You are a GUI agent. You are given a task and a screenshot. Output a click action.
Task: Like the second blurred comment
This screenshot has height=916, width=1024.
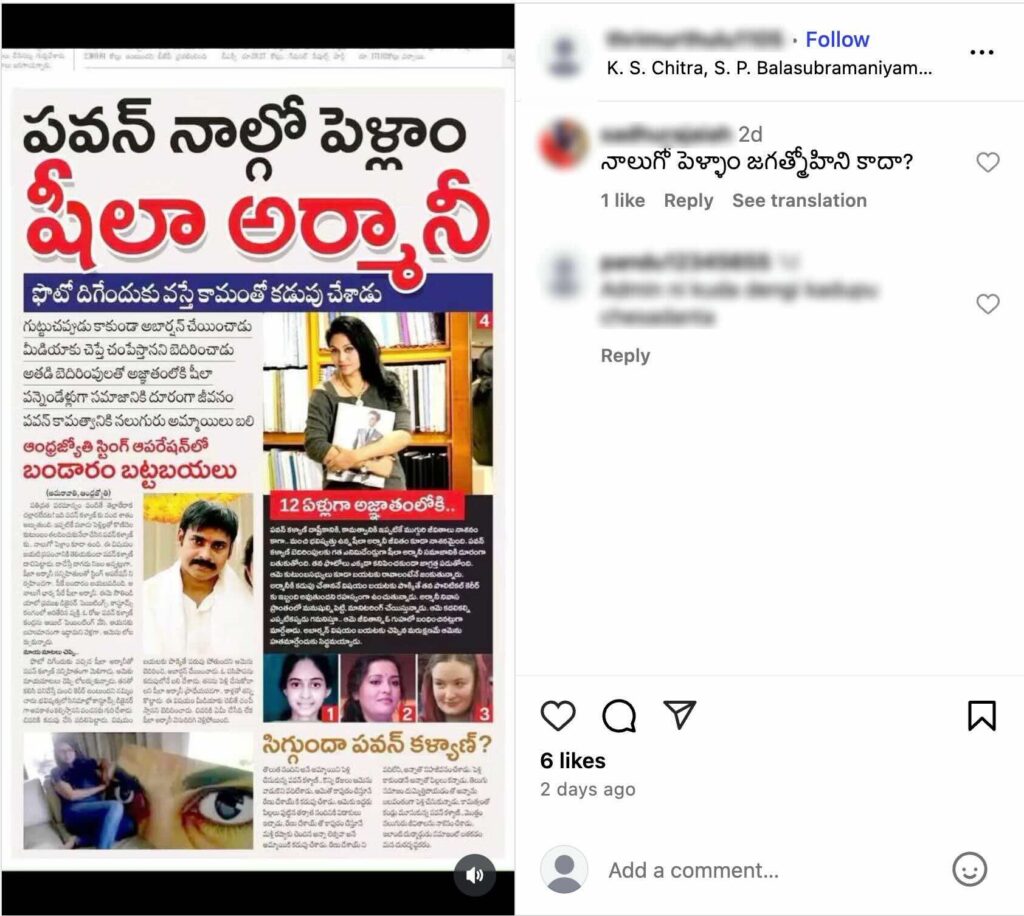(x=987, y=304)
